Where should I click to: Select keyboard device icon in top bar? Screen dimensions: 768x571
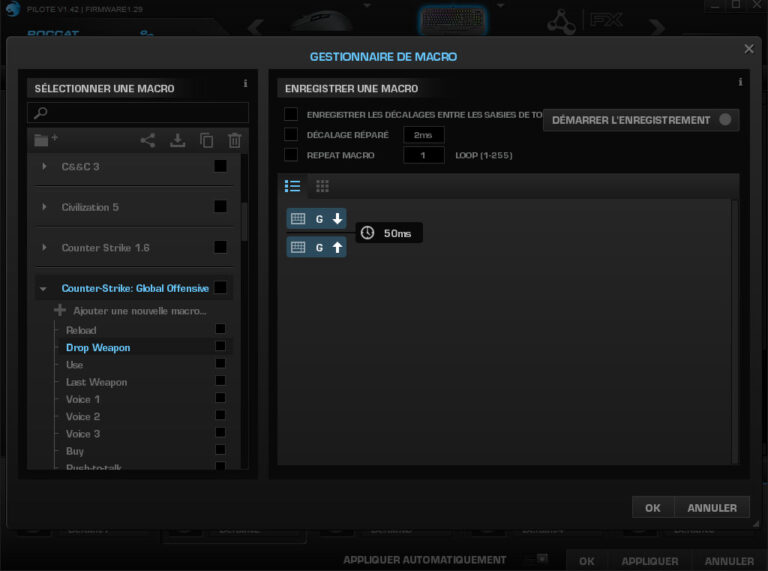453,20
